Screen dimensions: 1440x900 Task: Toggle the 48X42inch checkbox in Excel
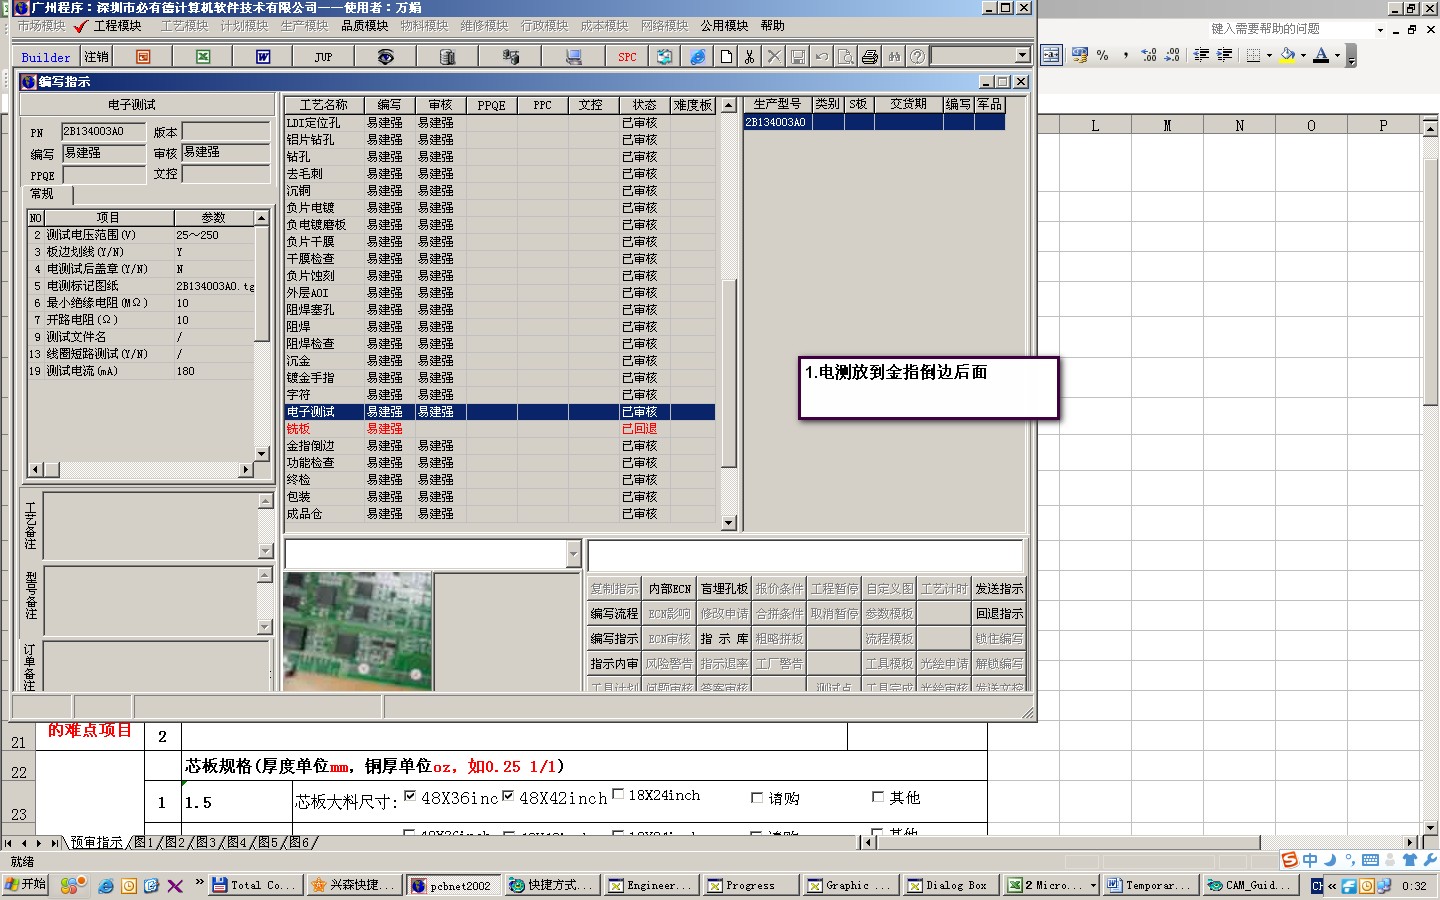tap(508, 796)
